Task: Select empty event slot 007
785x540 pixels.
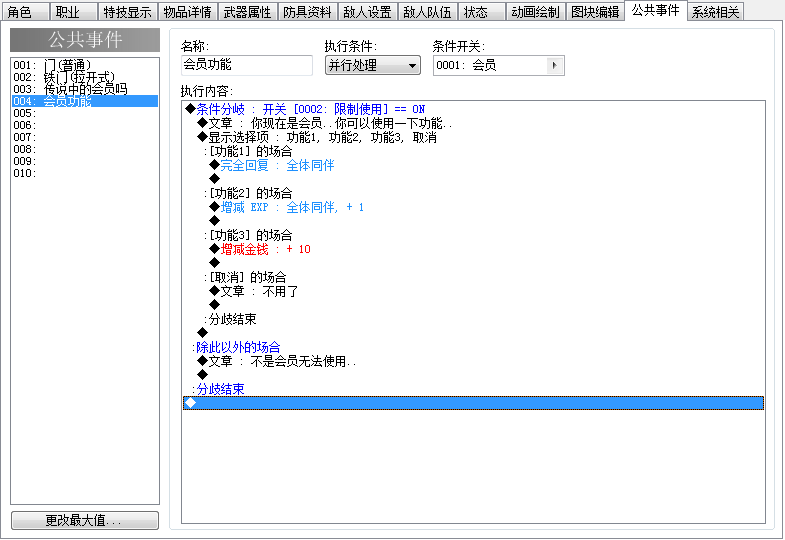Action: [85, 137]
